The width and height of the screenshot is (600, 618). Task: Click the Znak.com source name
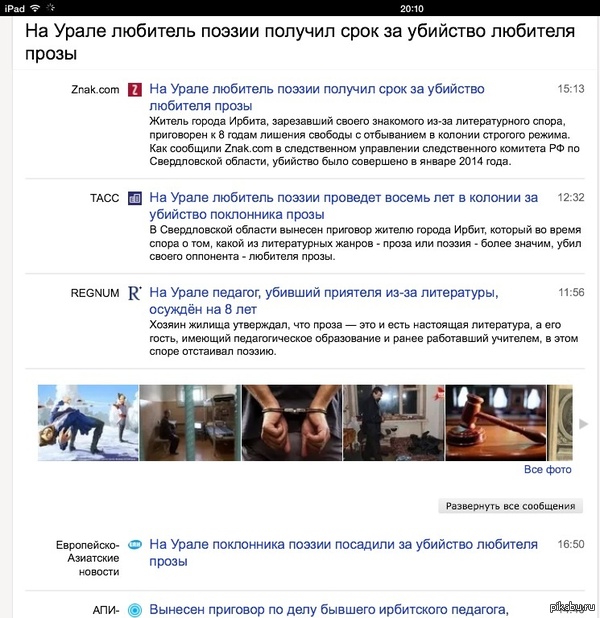[95, 90]
